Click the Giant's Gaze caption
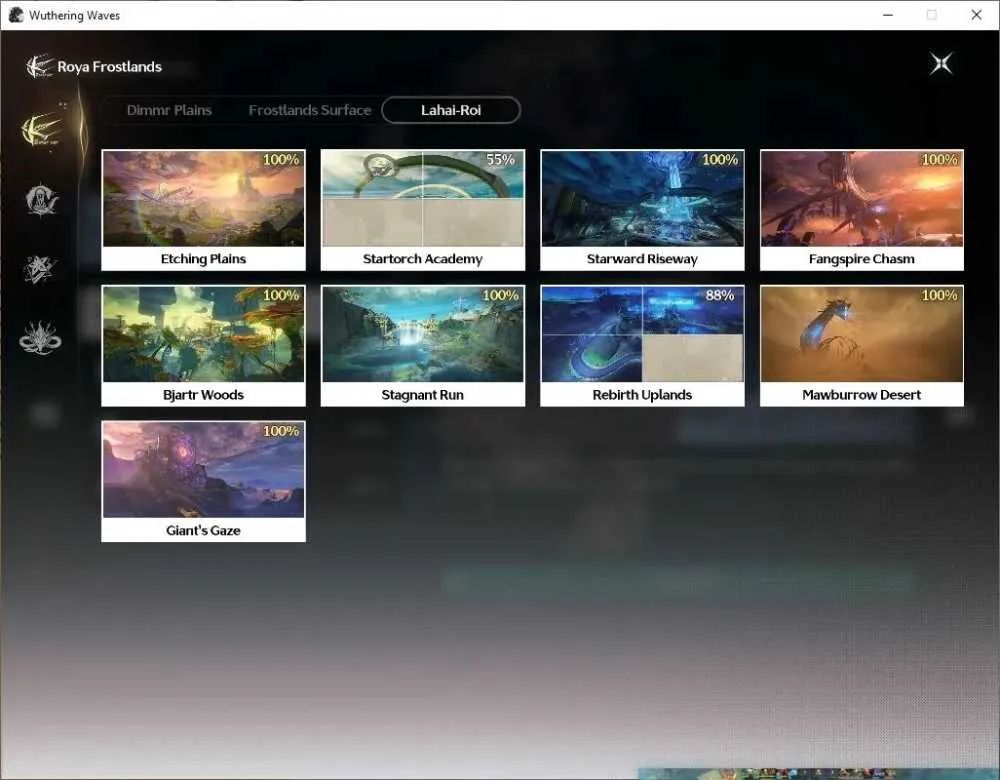1000x780 pixels. pos(203,530)
